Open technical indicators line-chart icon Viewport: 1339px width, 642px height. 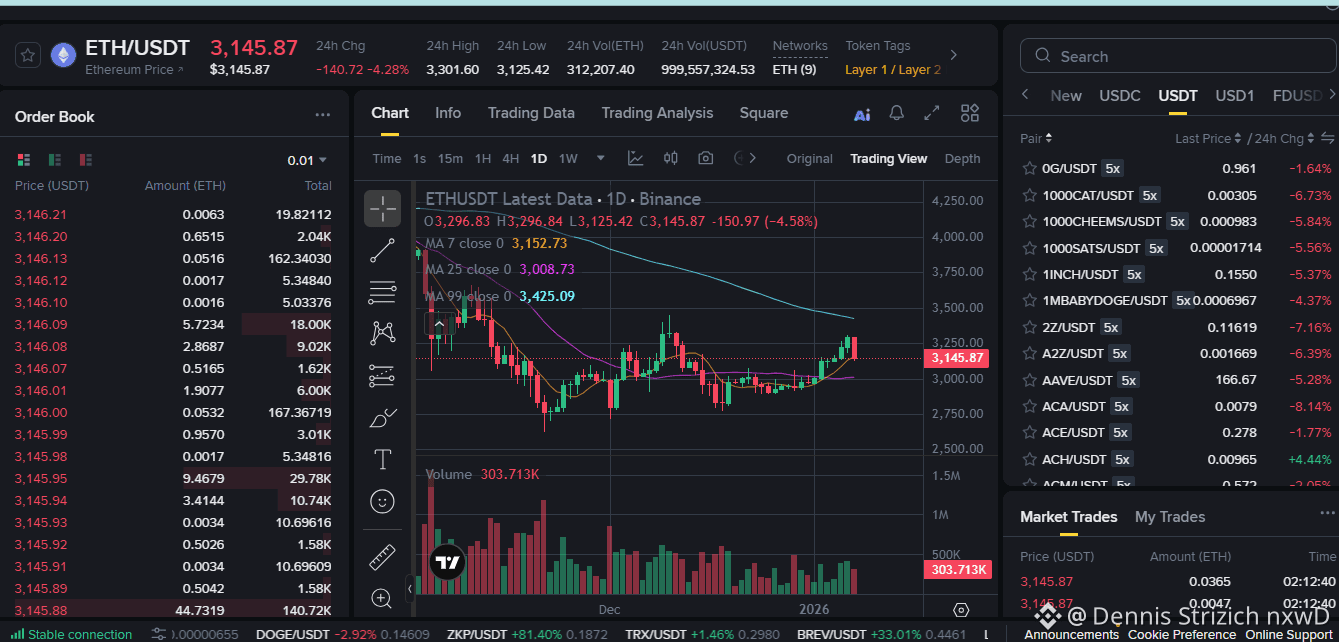635,158
